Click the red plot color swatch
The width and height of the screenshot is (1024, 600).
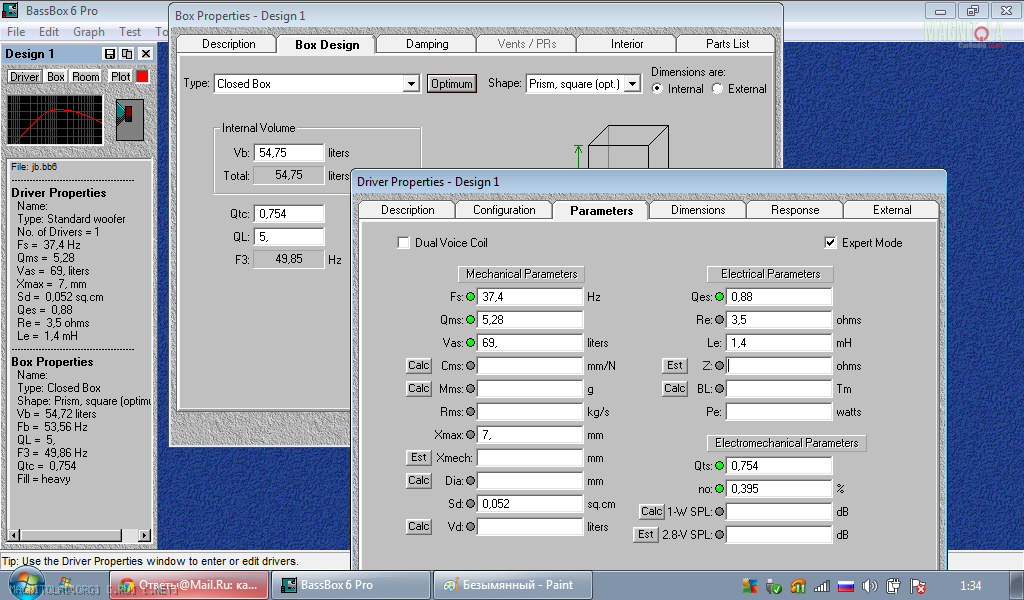[142, 76]
